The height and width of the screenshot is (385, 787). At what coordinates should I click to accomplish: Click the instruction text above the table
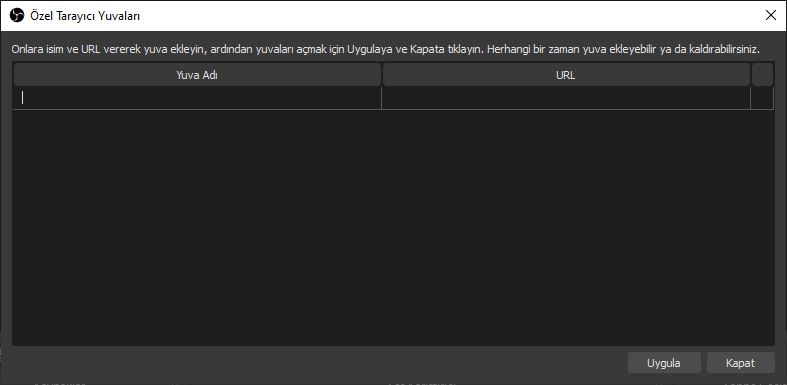[386, 50]
